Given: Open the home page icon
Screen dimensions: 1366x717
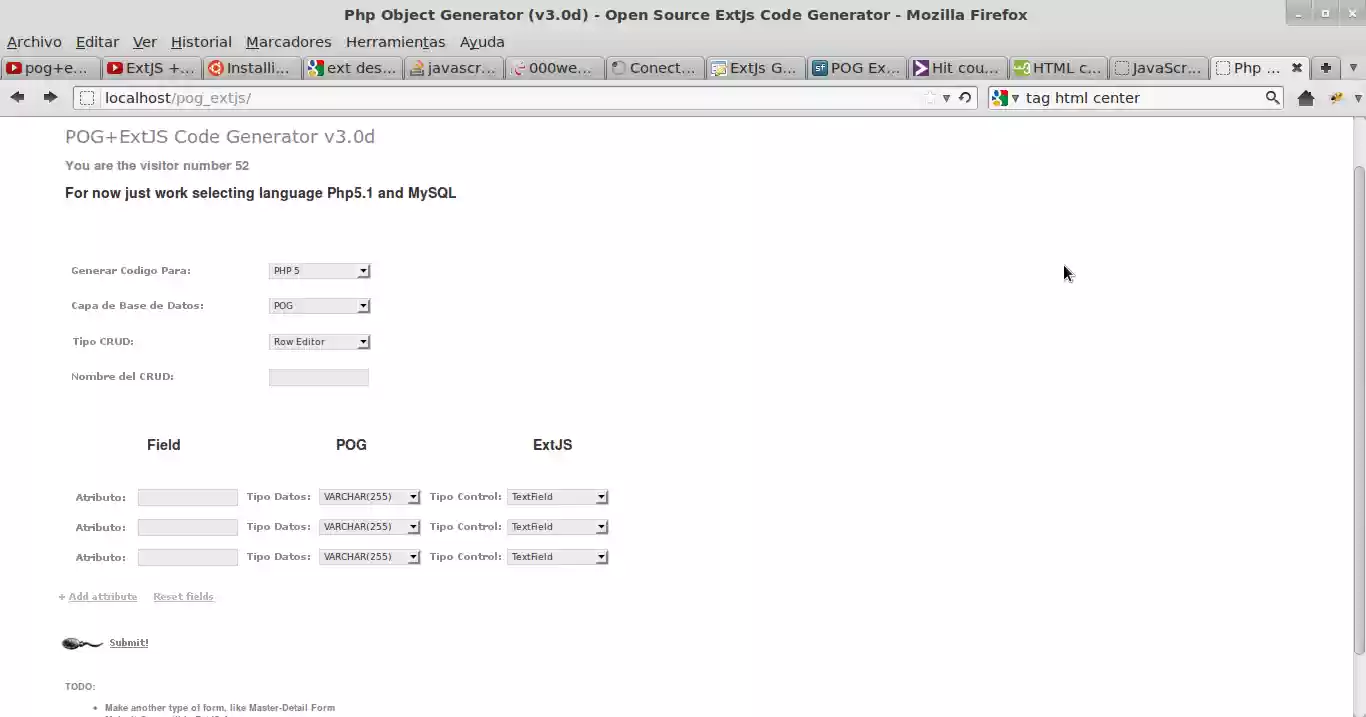Looking at the screenshot, I should tap(1306, 97).
